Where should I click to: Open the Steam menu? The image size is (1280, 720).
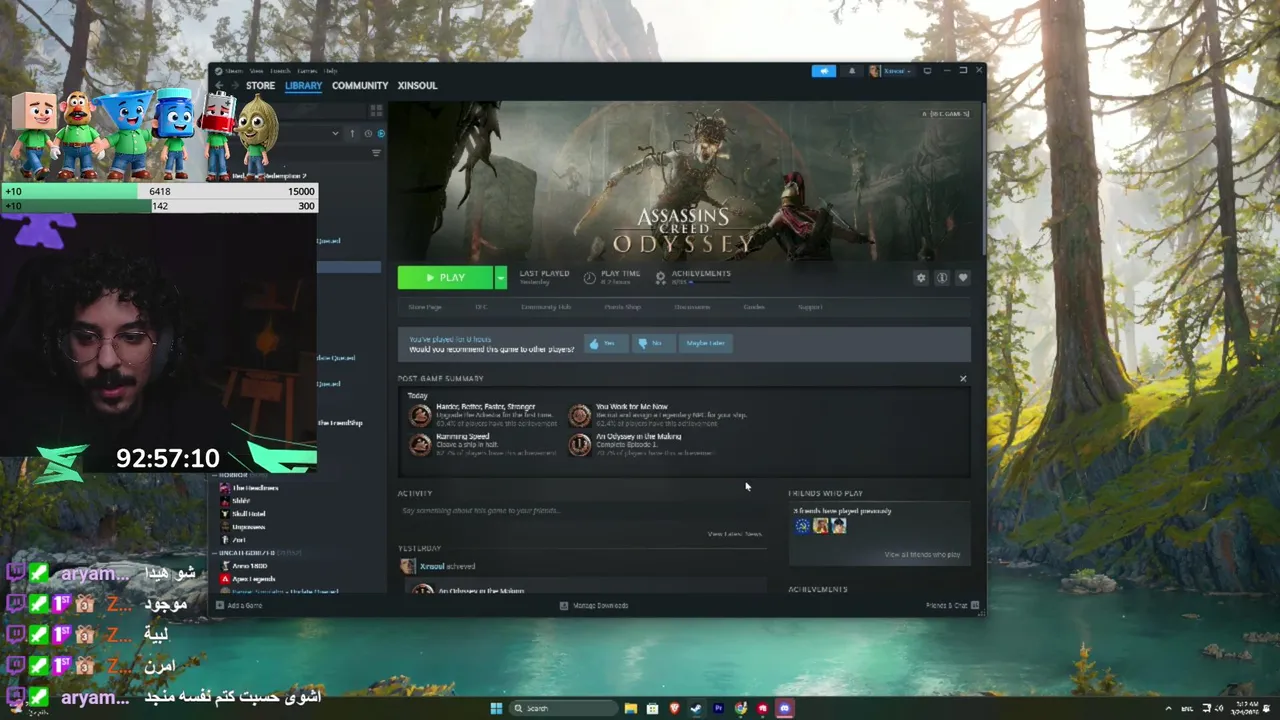[234, 71]
